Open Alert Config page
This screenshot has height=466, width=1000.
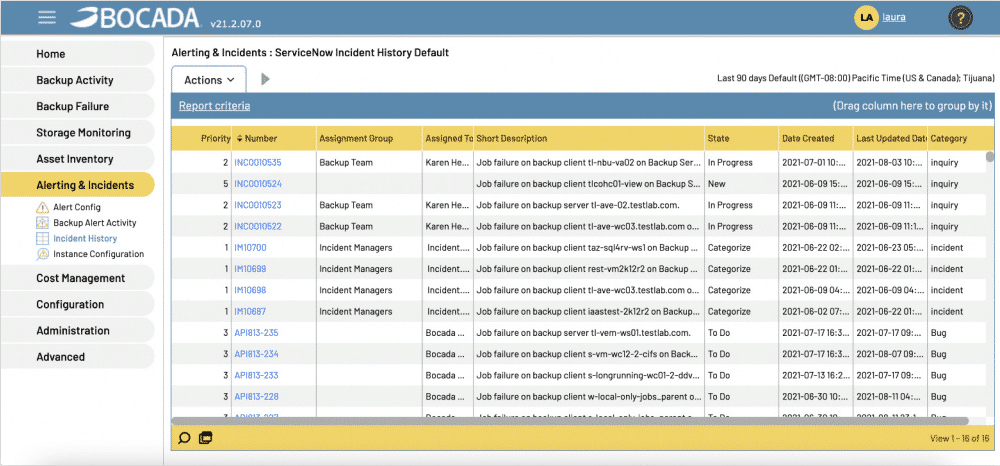pos(77,207)
